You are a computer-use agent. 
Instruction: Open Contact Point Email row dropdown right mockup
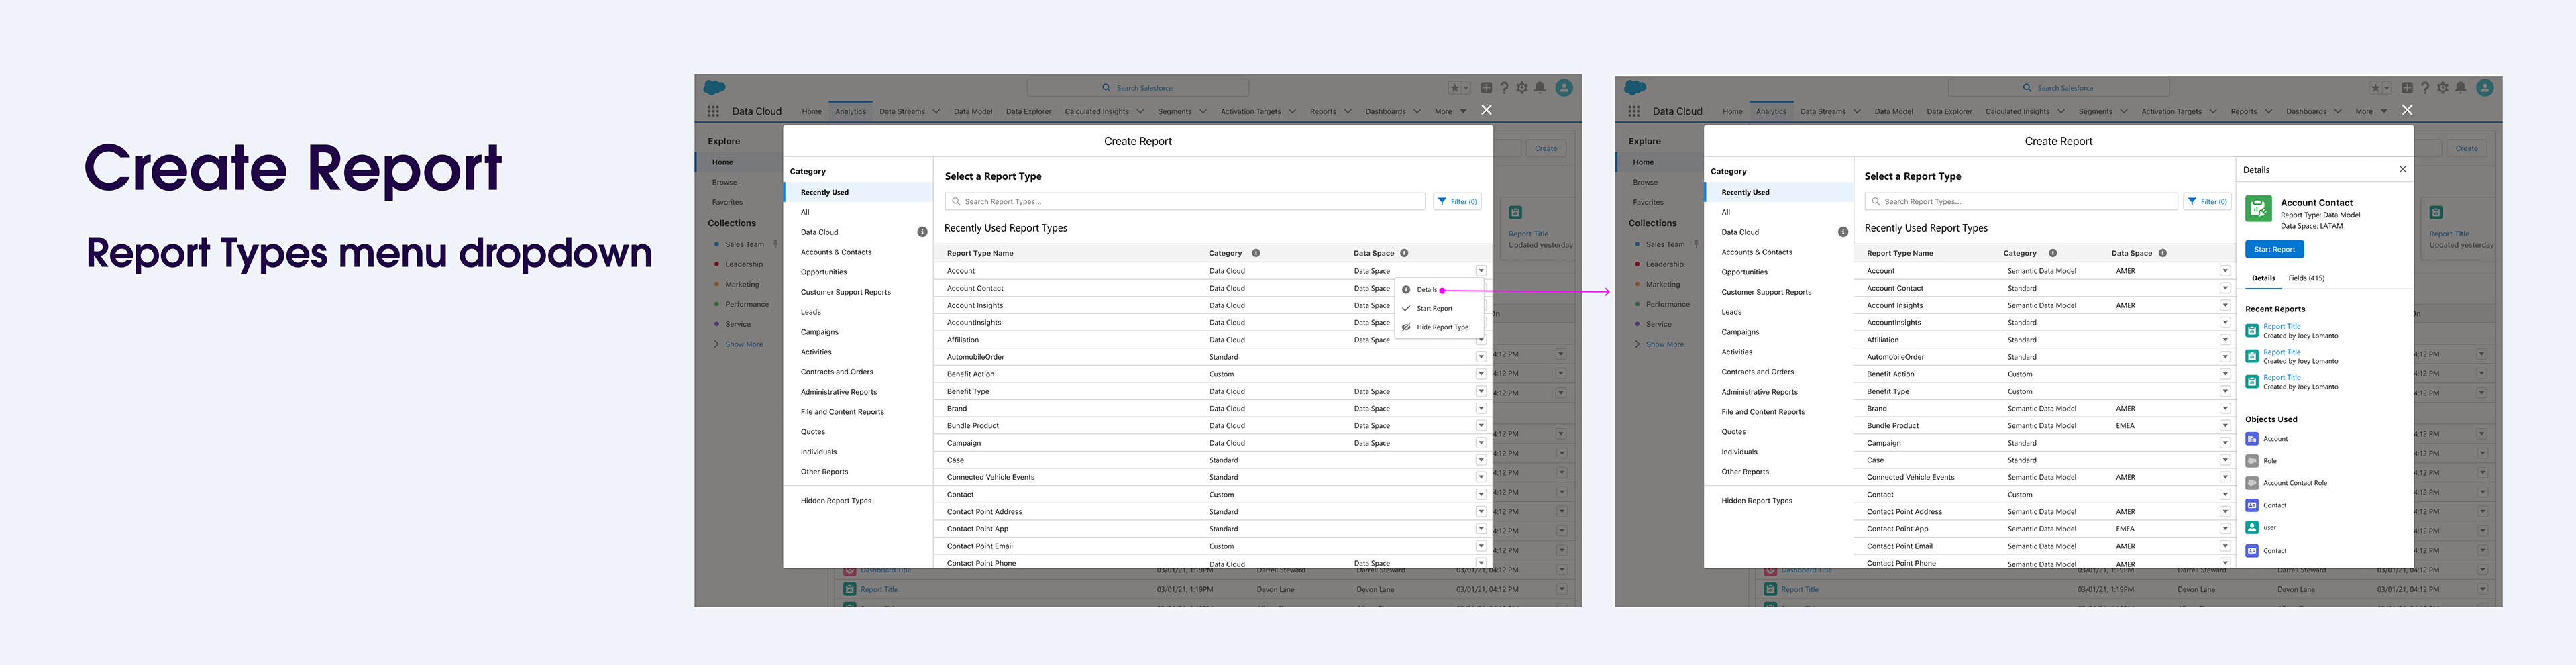click(x=2225, y=546)
